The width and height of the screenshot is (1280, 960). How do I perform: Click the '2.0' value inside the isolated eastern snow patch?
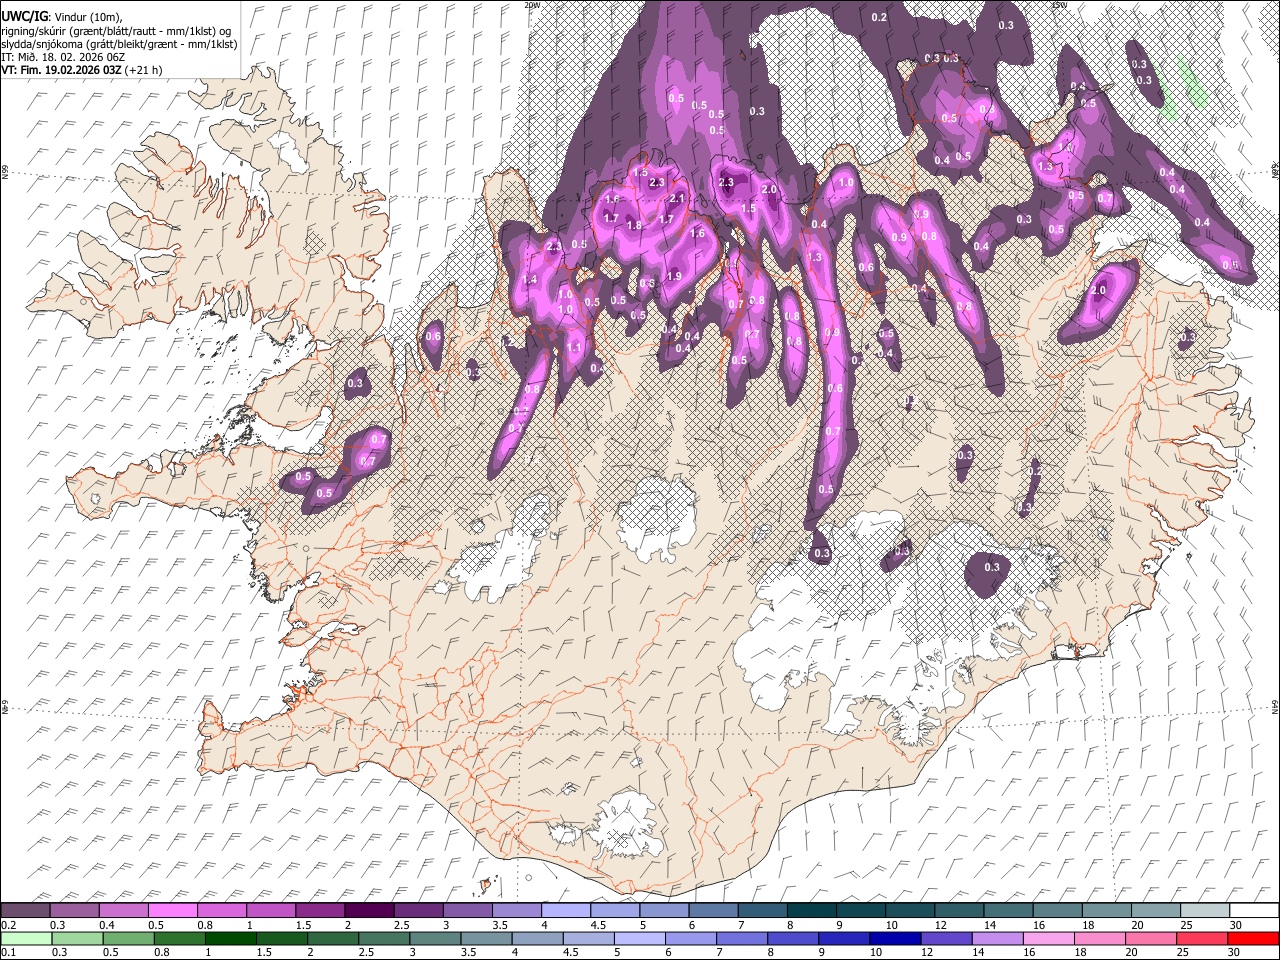tap(1099, 291)
